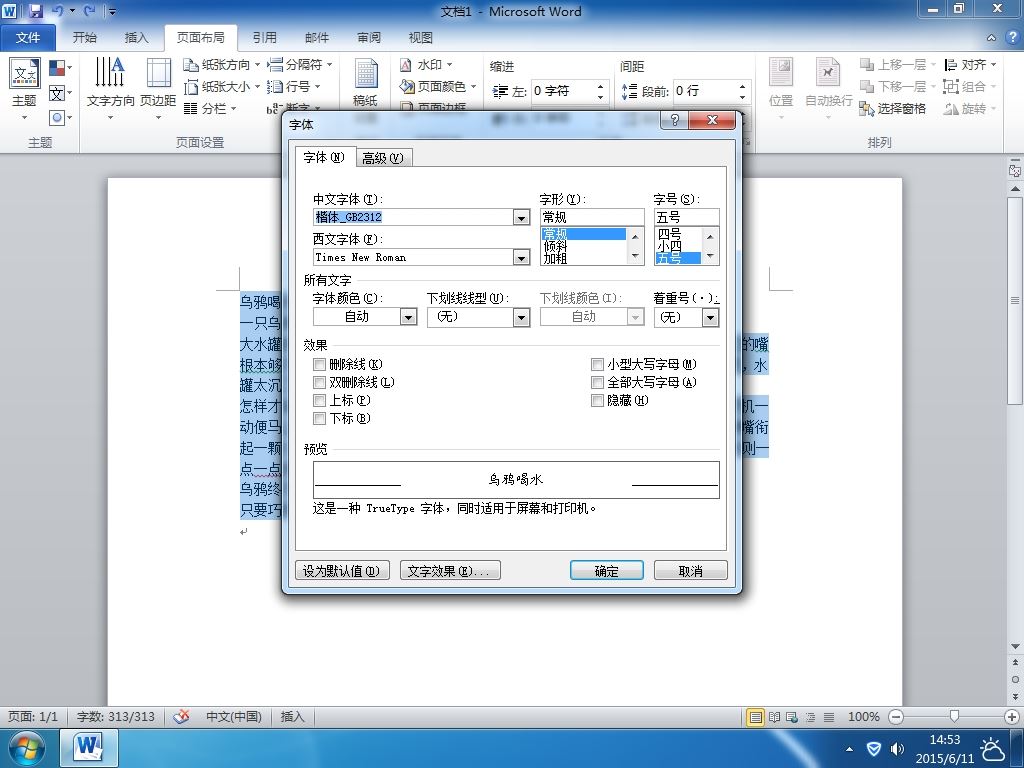Enable Superscript (上标) checkbox
The height and width of the screenshot is (768, 1024).
pyautogui.click(x=319, y=400)
